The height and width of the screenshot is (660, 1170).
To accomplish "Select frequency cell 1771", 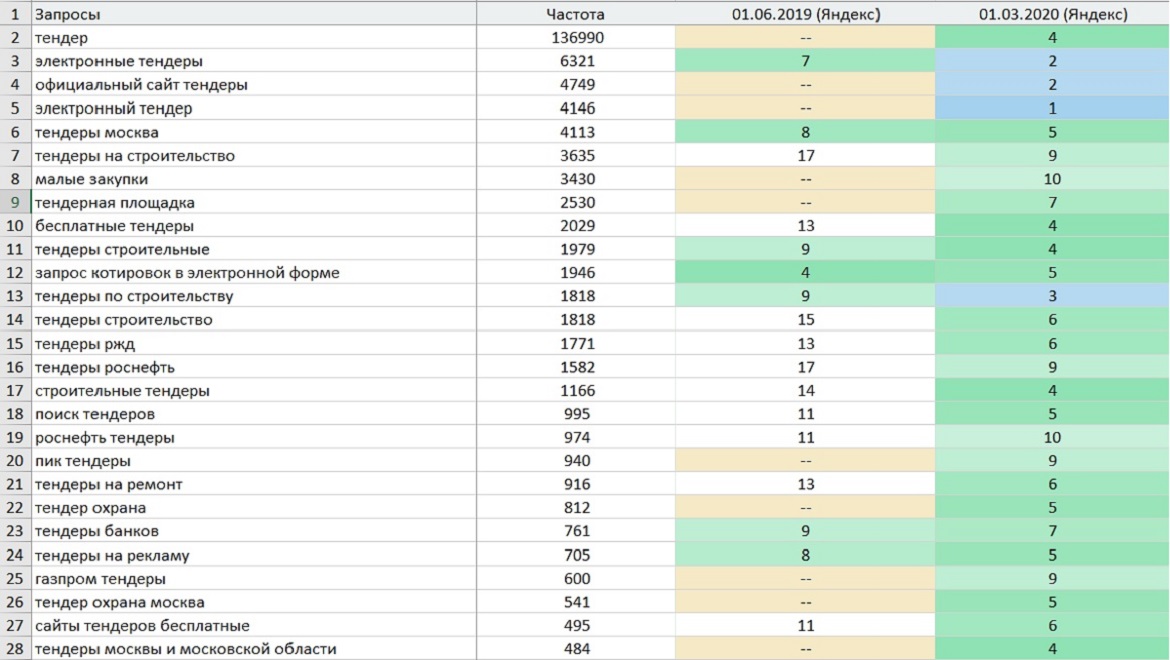I will tap(575, 343).
